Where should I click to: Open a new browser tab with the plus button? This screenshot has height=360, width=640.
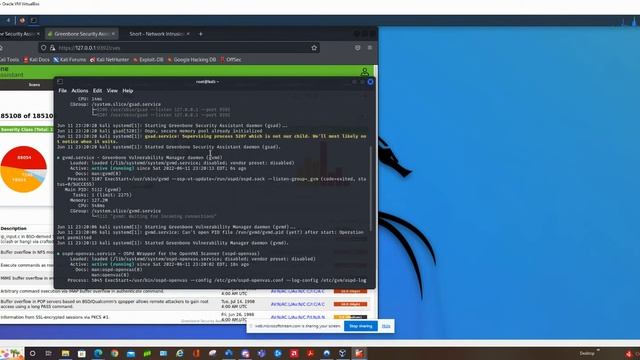point(200,34)
